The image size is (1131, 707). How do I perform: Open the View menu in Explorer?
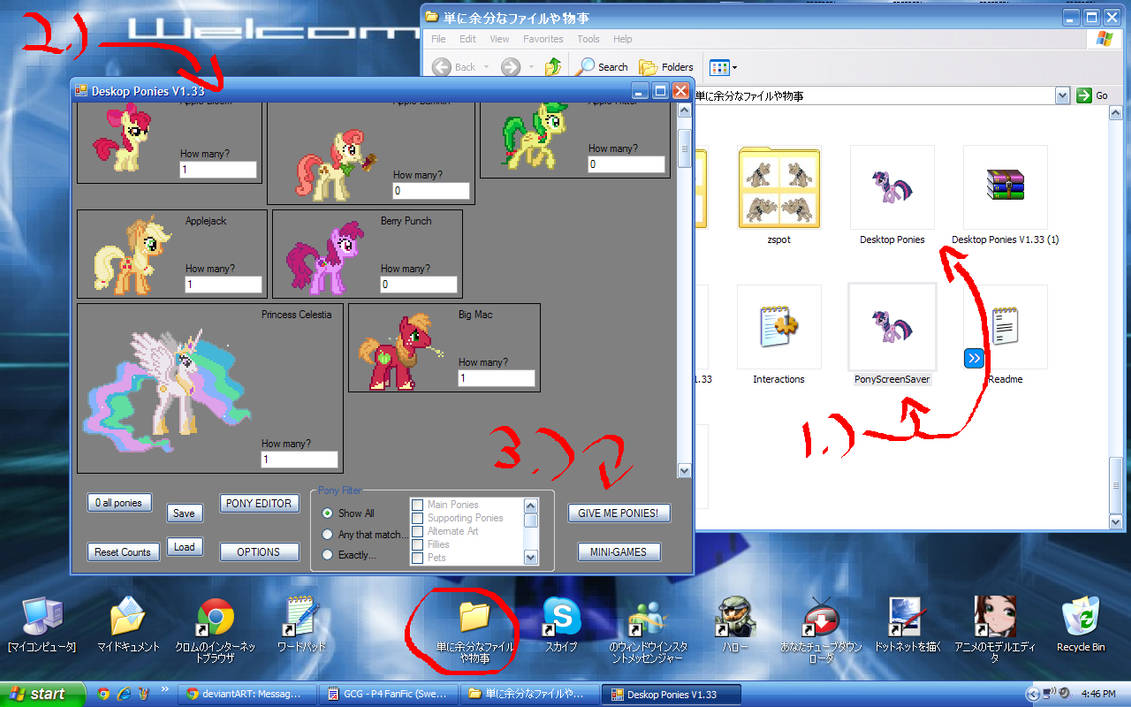click(499, 39)
